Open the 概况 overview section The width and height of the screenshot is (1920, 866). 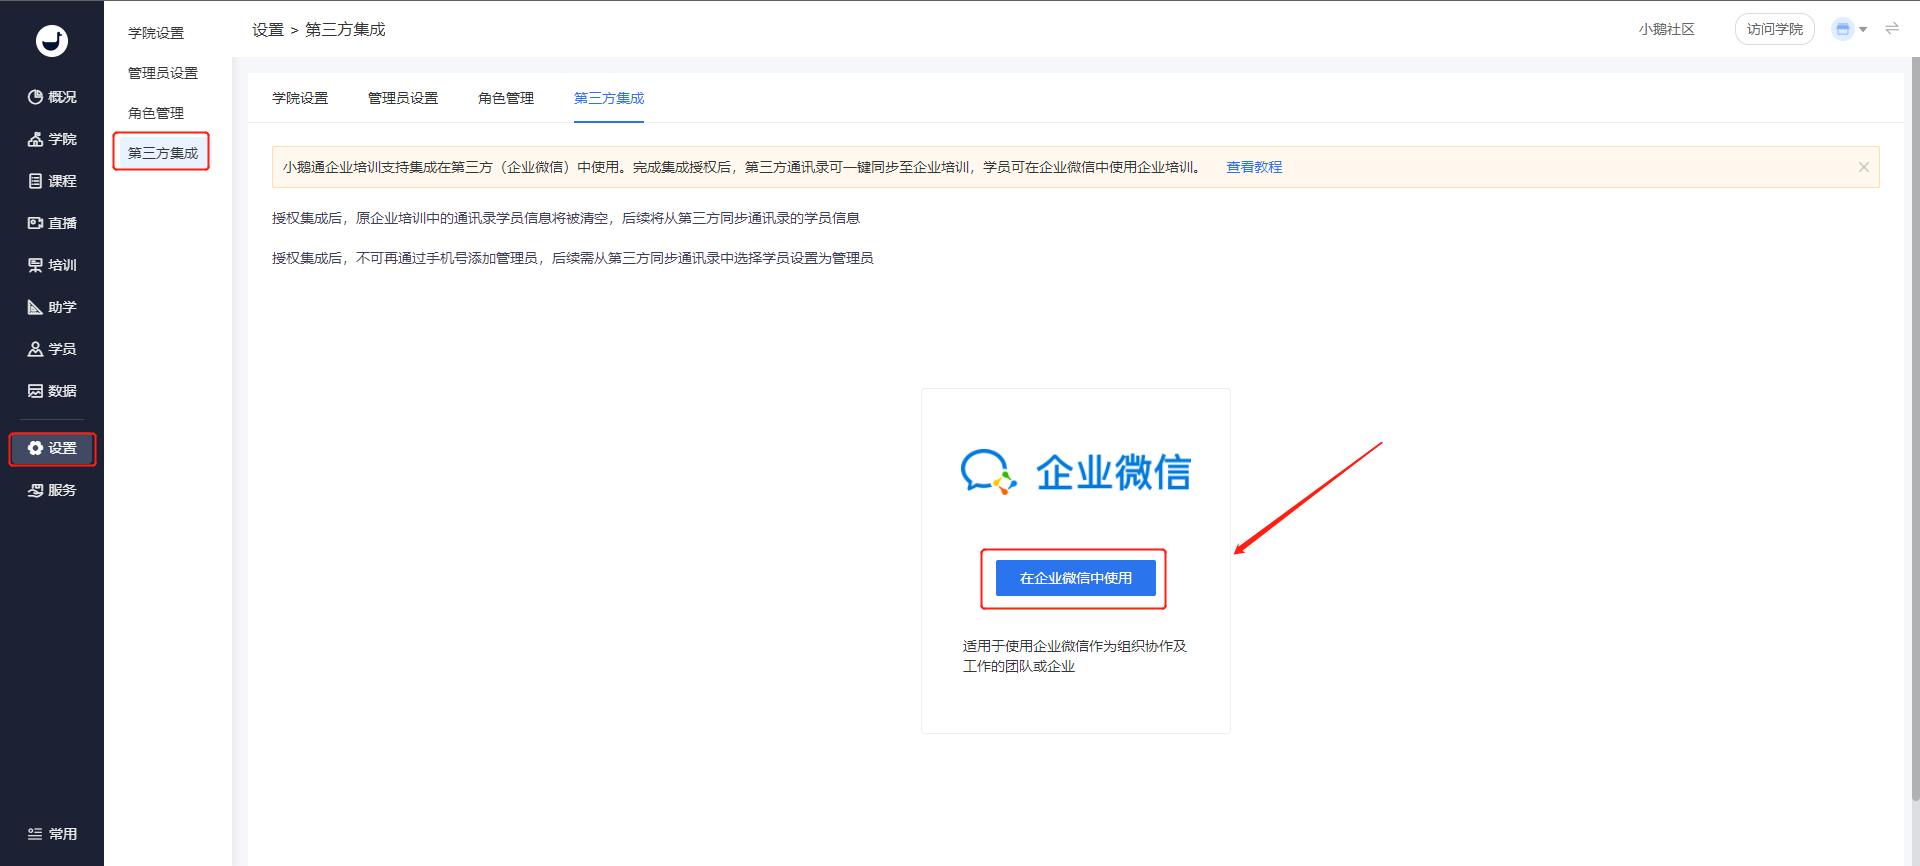click(x=52, y=97)
